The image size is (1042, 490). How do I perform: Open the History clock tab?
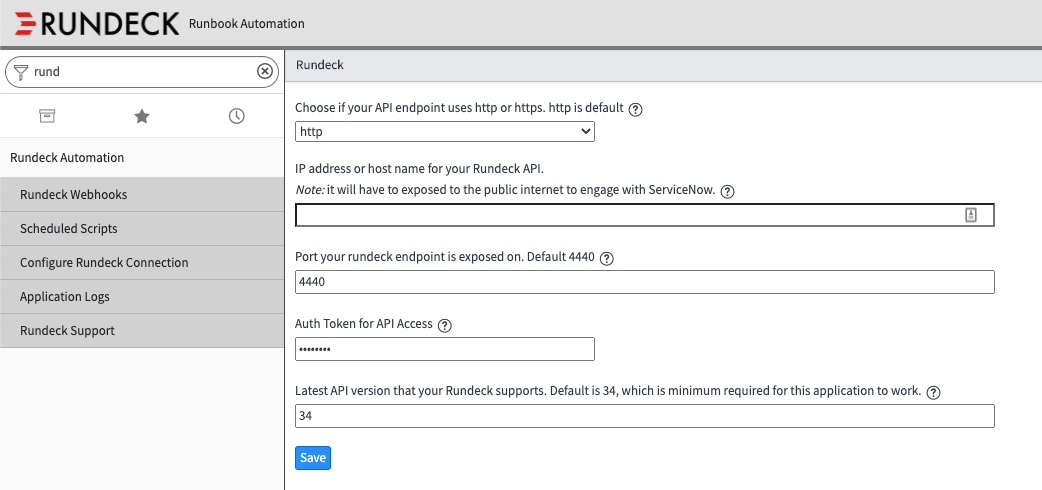click(x=237, y=116)
